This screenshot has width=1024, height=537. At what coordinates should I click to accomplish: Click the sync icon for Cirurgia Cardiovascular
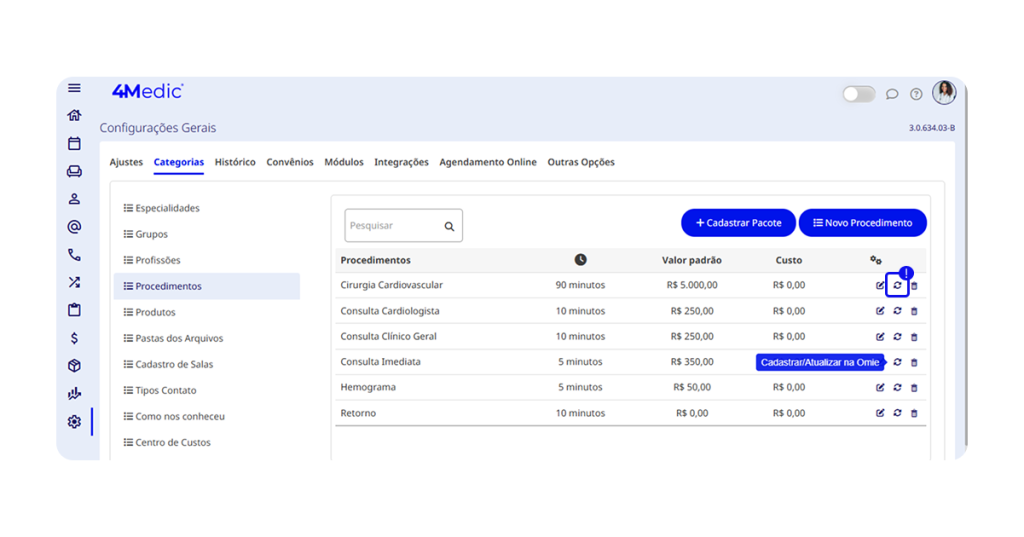point(897,286)
